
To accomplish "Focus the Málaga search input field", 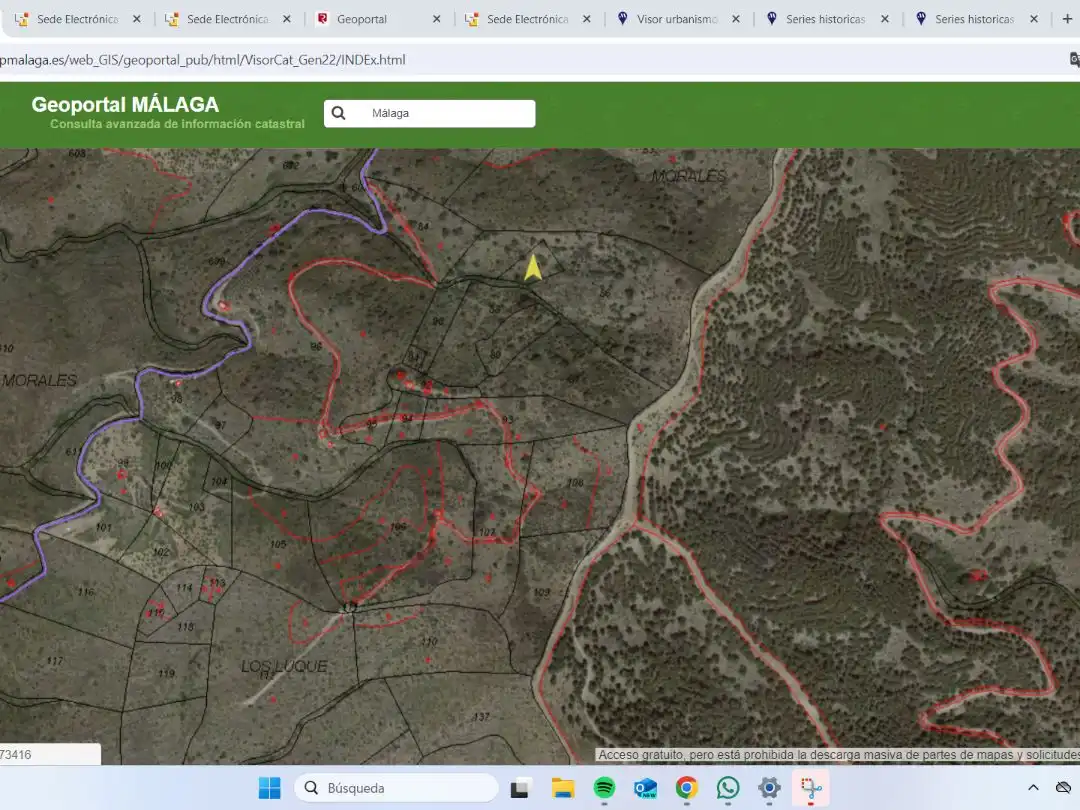I will pos(430,114).
